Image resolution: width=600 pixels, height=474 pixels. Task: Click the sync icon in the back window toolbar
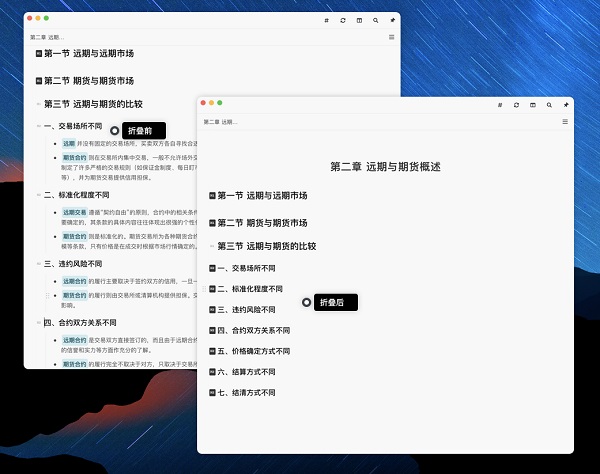point(343,20)
